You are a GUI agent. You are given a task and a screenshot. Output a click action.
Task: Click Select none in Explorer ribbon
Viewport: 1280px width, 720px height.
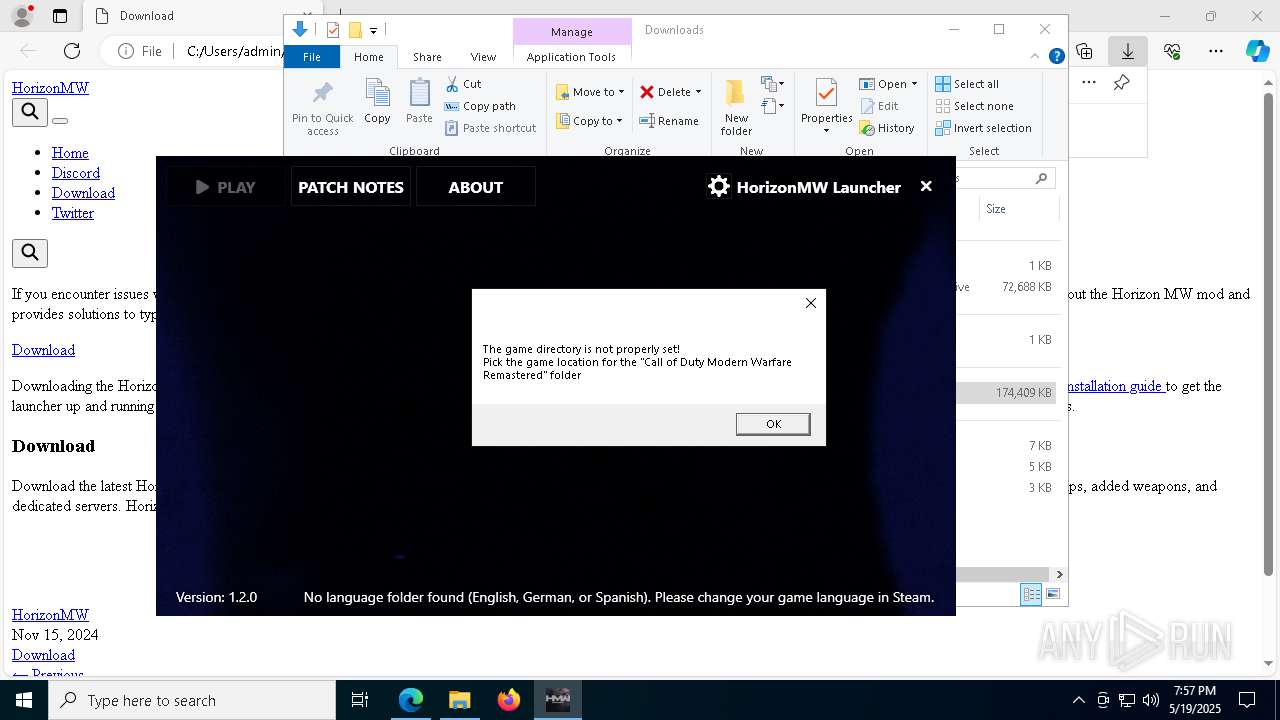[975, 106]
